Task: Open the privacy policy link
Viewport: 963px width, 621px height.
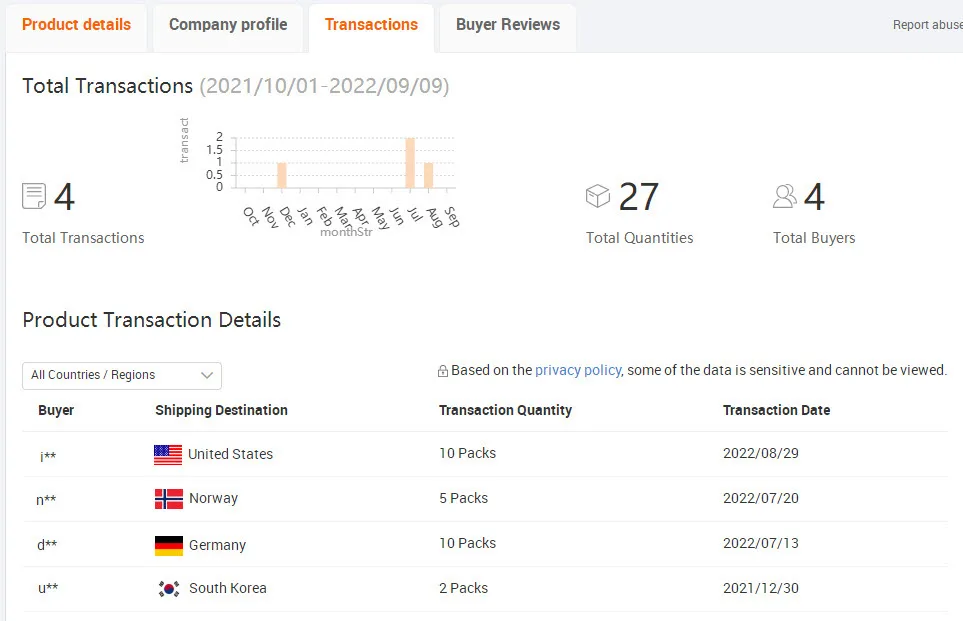Action: tap(578, 370)
